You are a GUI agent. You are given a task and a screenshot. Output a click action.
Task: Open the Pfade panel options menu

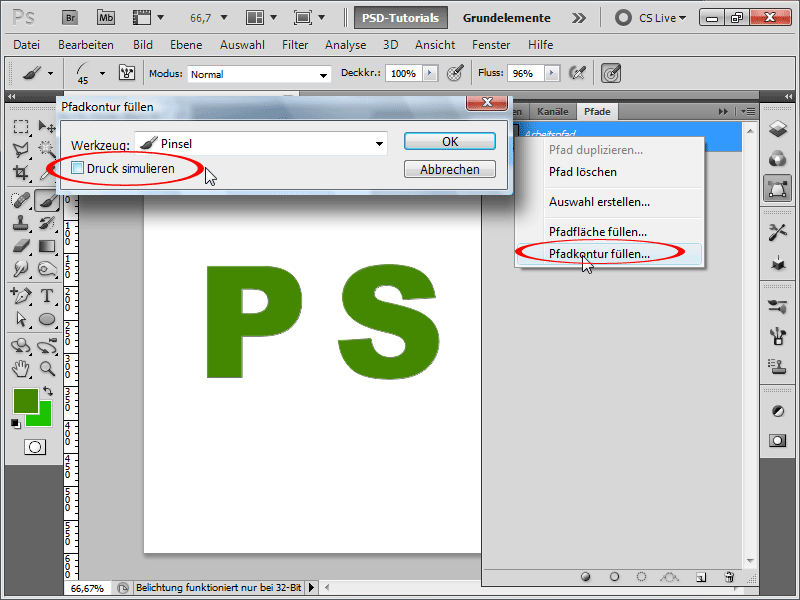748,111
